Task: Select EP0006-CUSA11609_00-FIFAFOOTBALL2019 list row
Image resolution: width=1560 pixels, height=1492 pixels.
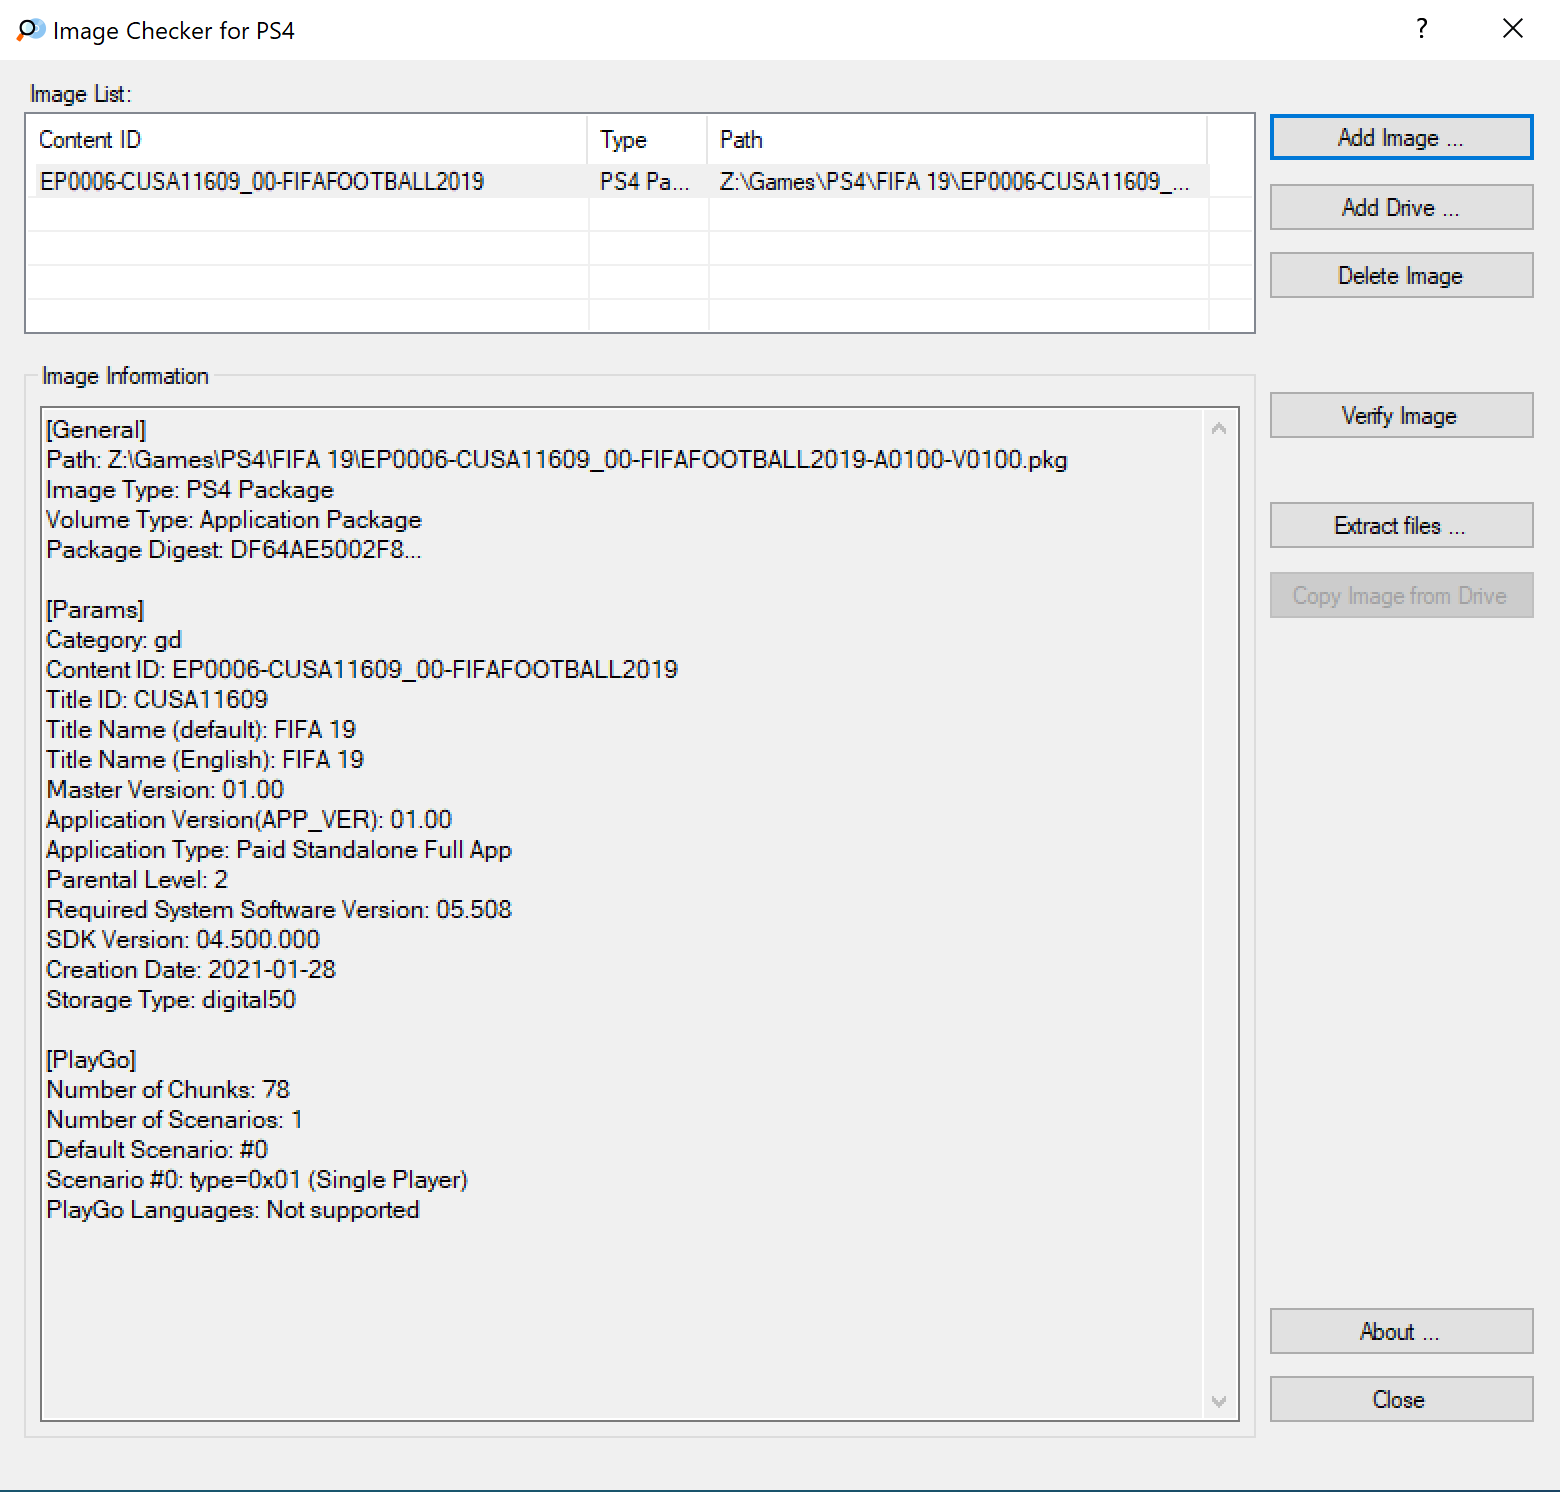Action: pos(621,181)
